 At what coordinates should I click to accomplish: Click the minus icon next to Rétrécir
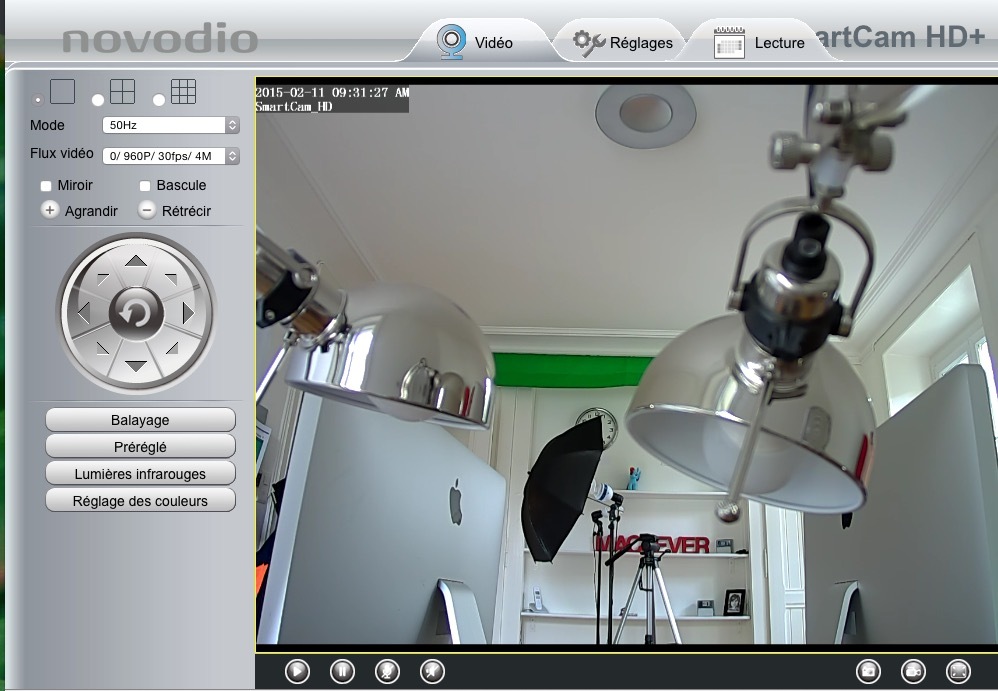click(147, 210)
